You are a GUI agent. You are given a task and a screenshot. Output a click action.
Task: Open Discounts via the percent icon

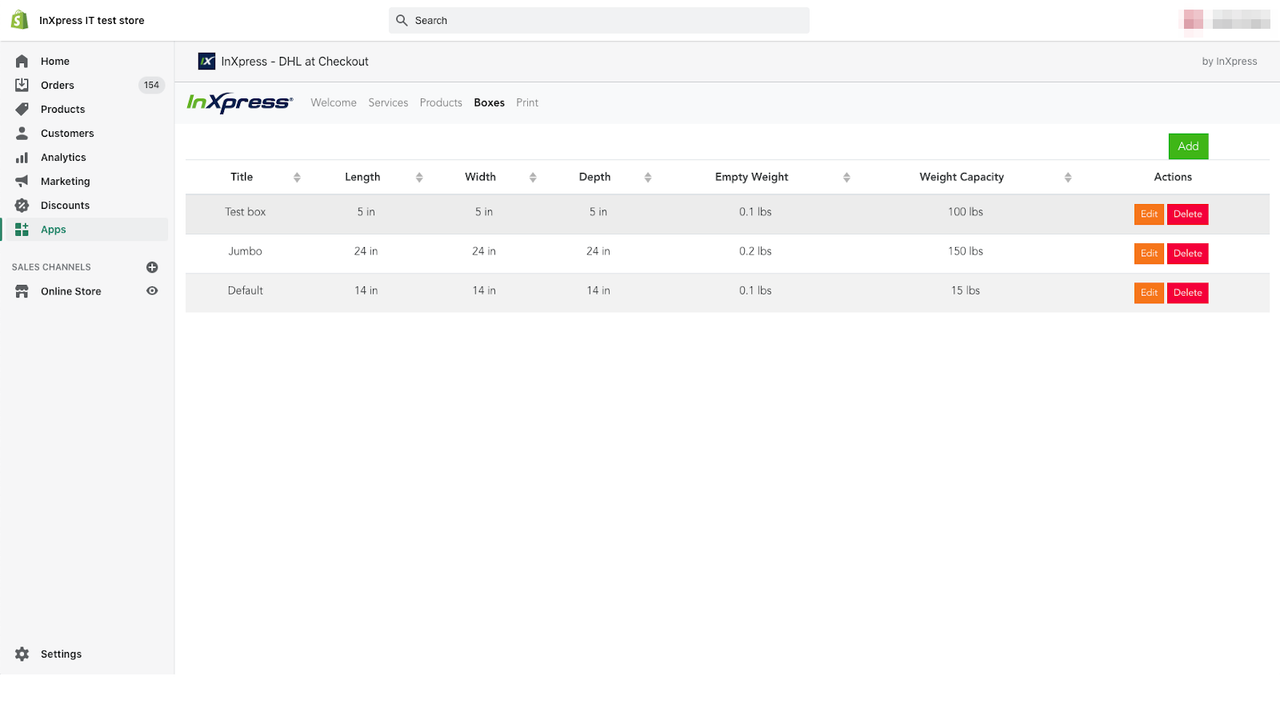click(22, 205)
